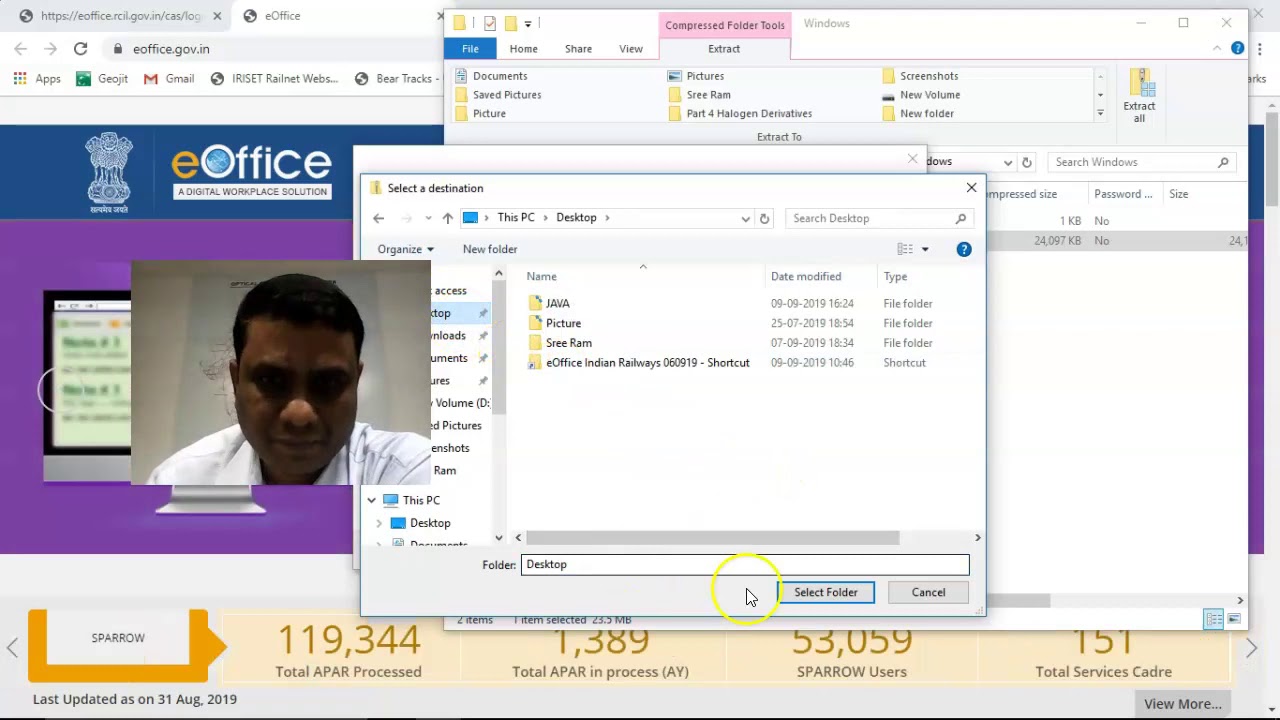
Task: Open Chrome Apps bookmark
Action: point(37,78)
